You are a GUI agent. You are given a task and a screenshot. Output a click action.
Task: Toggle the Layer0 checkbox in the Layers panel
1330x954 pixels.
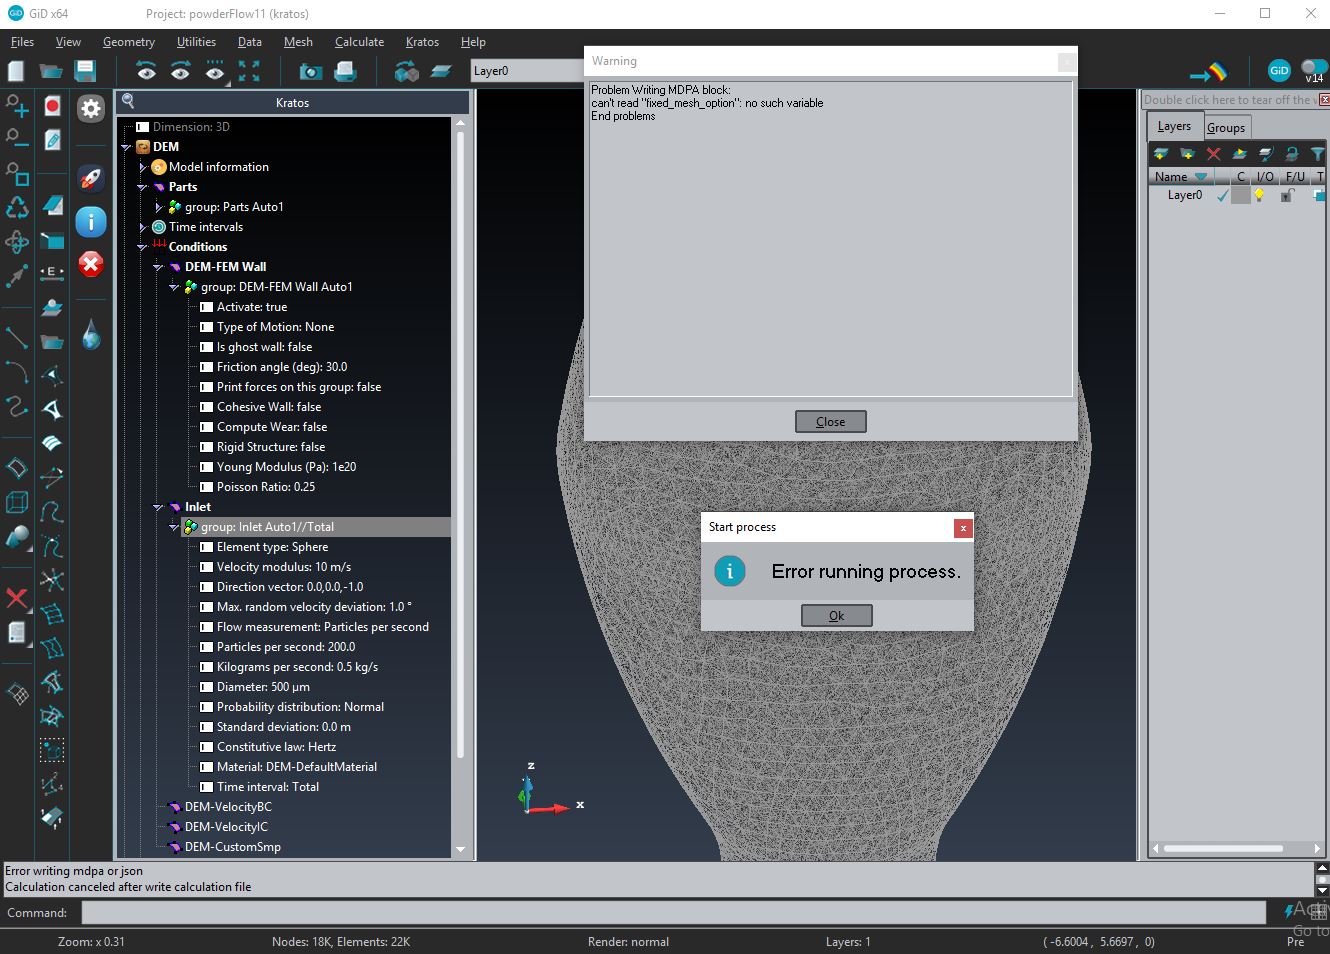pyautogui.click(x=1222, y=195)
